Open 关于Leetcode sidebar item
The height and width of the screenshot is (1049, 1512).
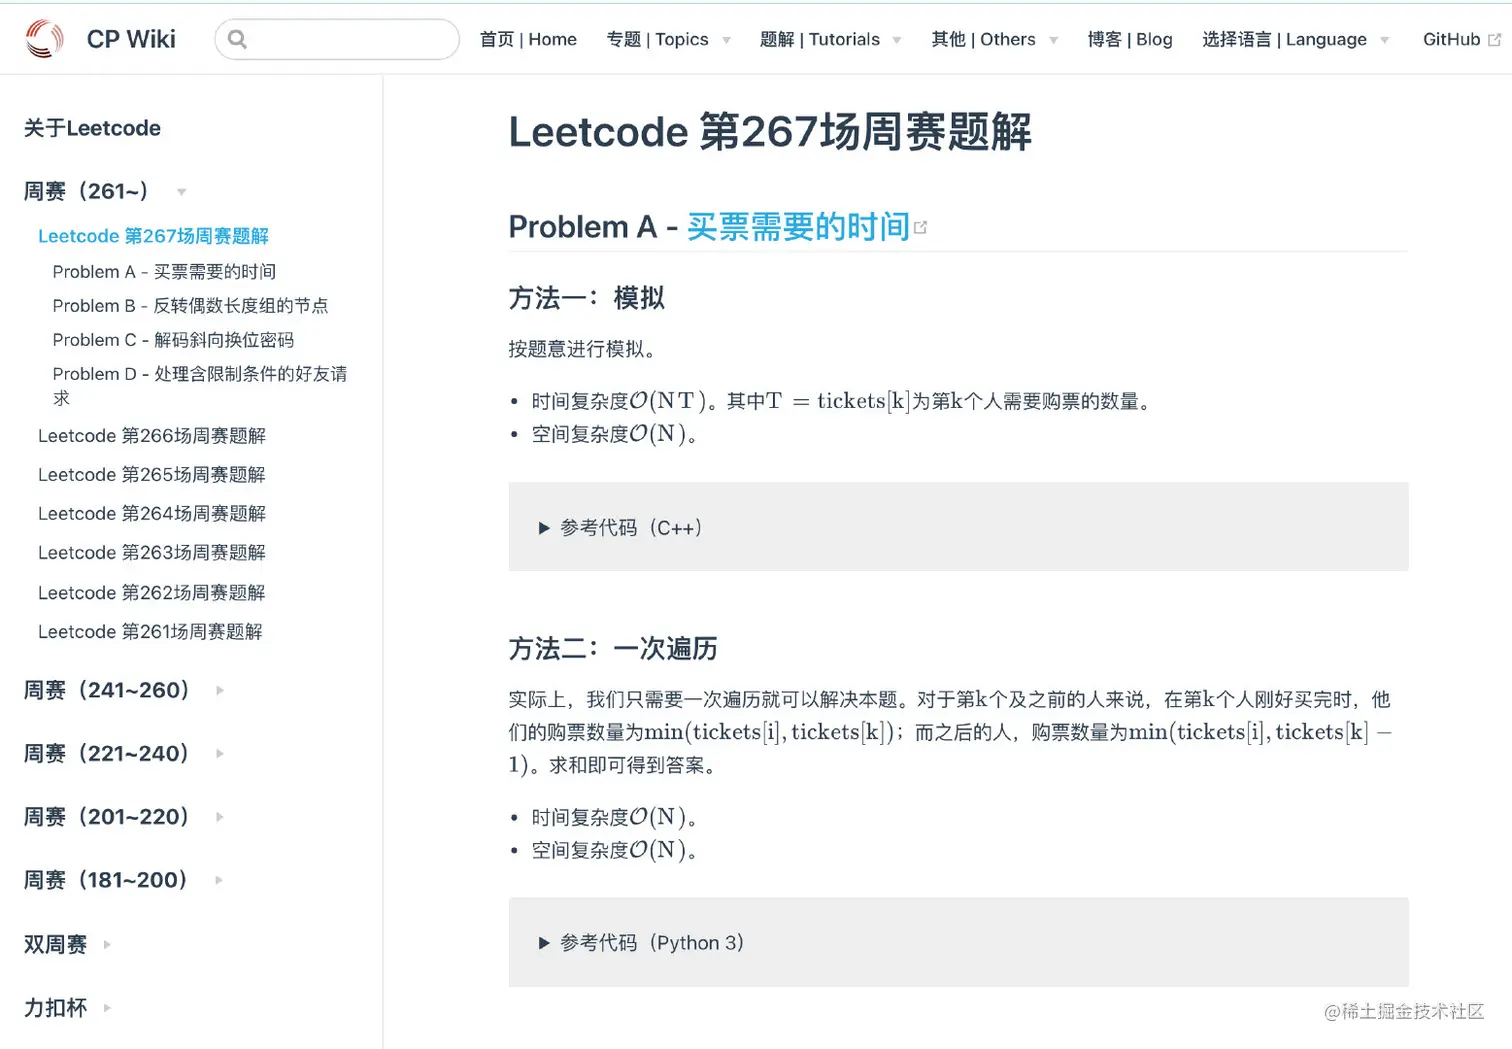(x=92, y=128)
